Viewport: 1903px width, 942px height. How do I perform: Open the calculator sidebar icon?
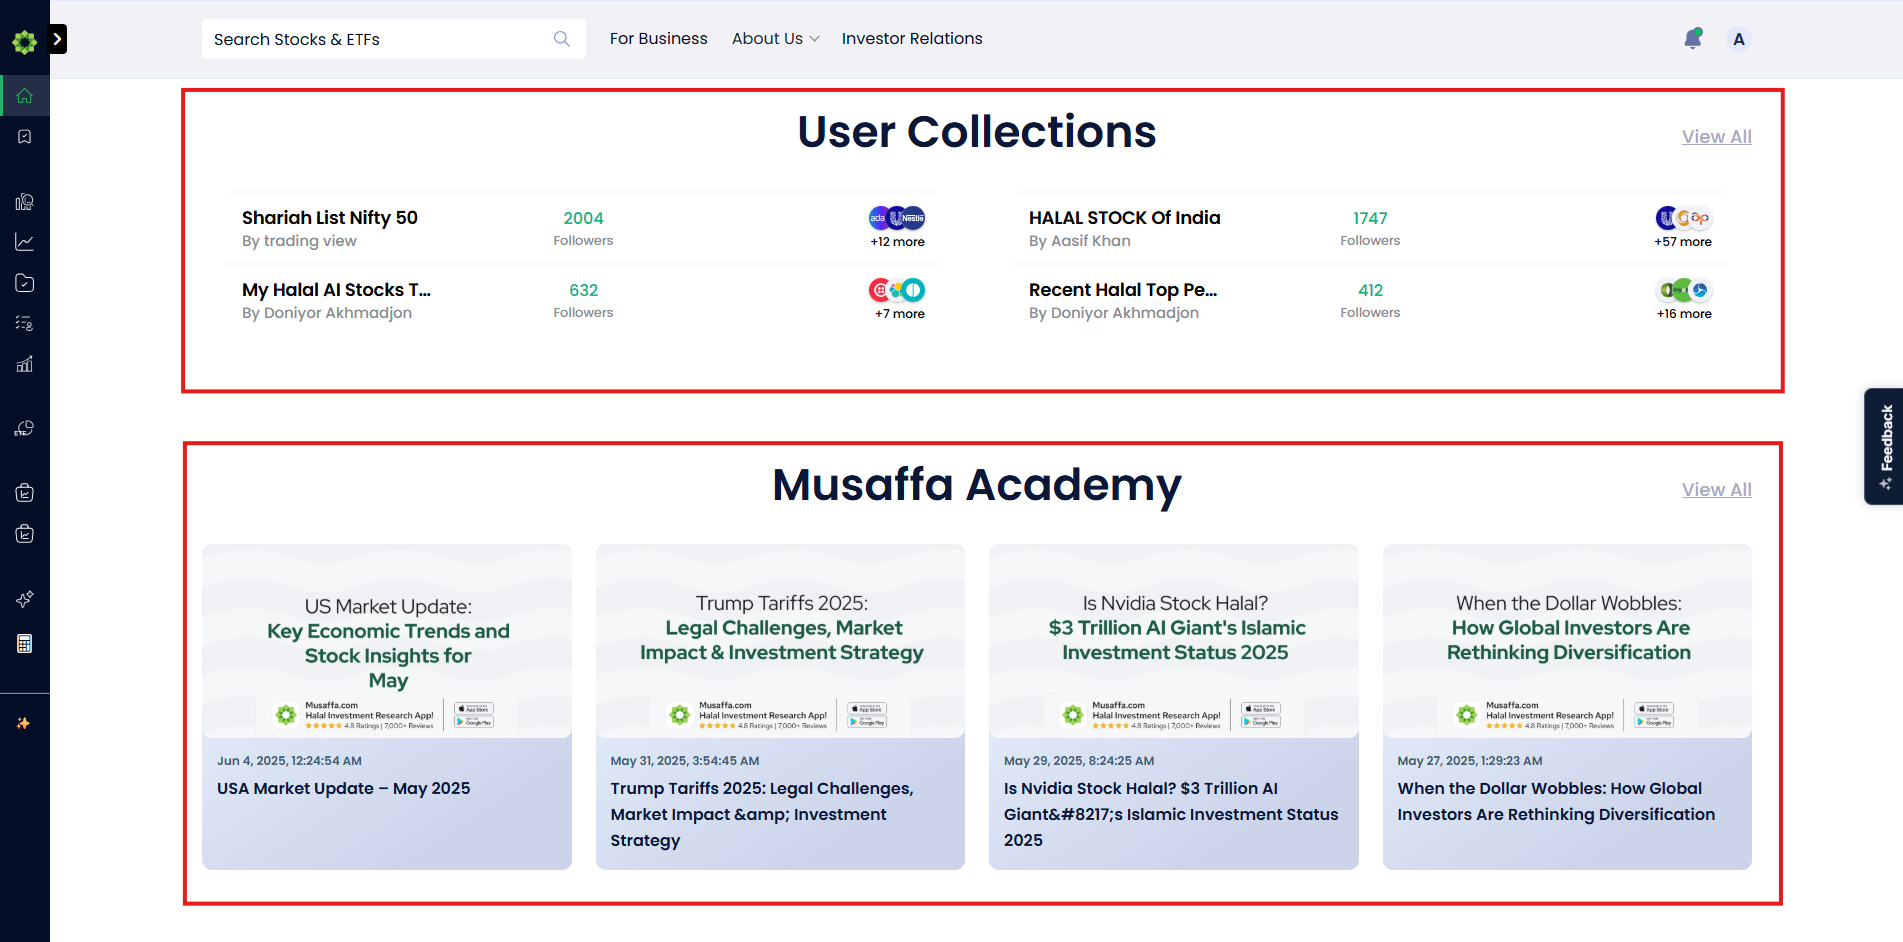(25, 644)
